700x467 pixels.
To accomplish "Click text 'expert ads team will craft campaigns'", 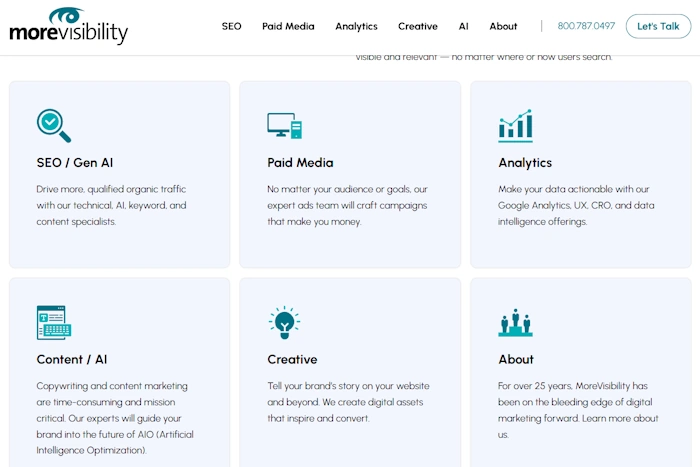I will [x=347, y=205].
